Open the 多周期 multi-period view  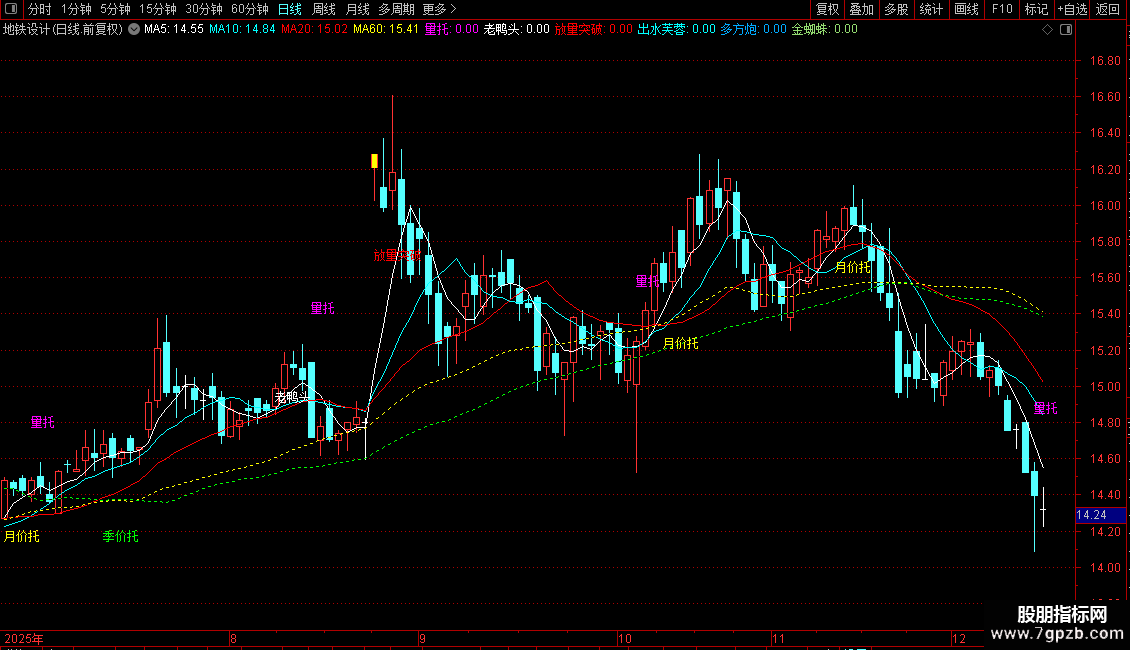[396, 9]
